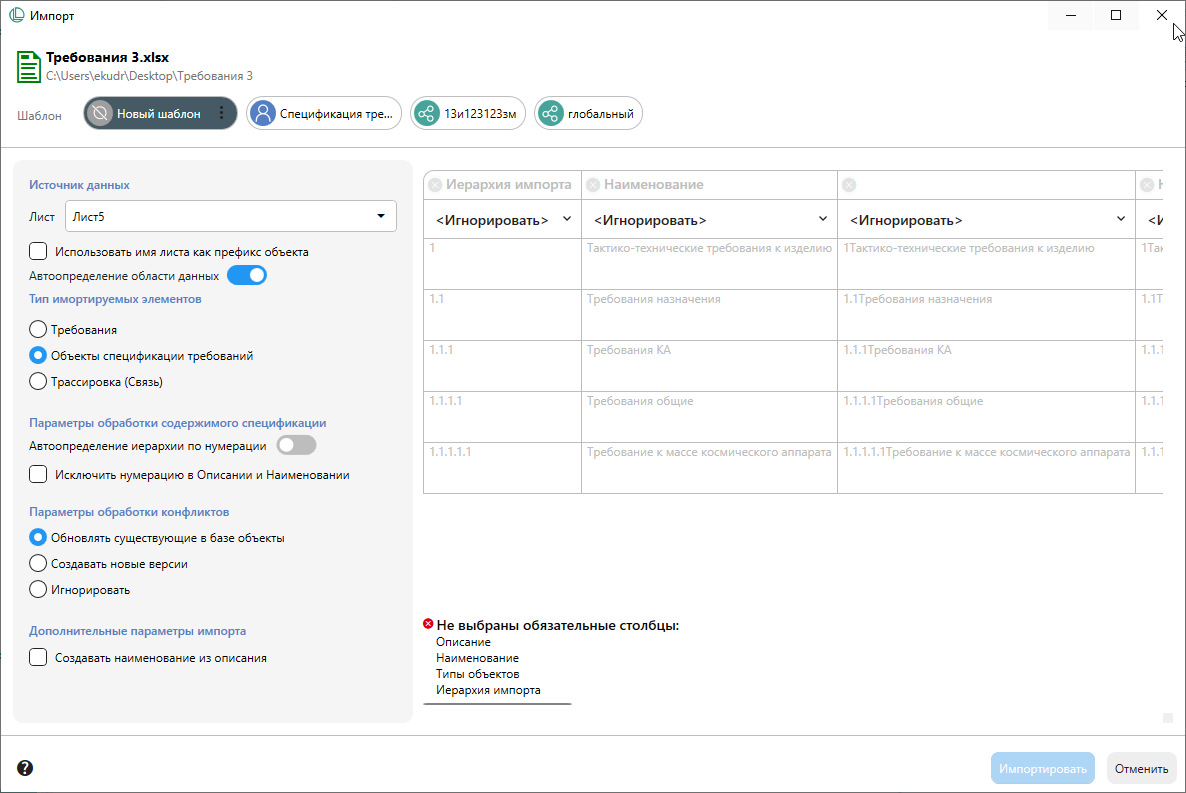Check Использовать имя листа как префикс объекта
1186x793 pixels.
38,252
